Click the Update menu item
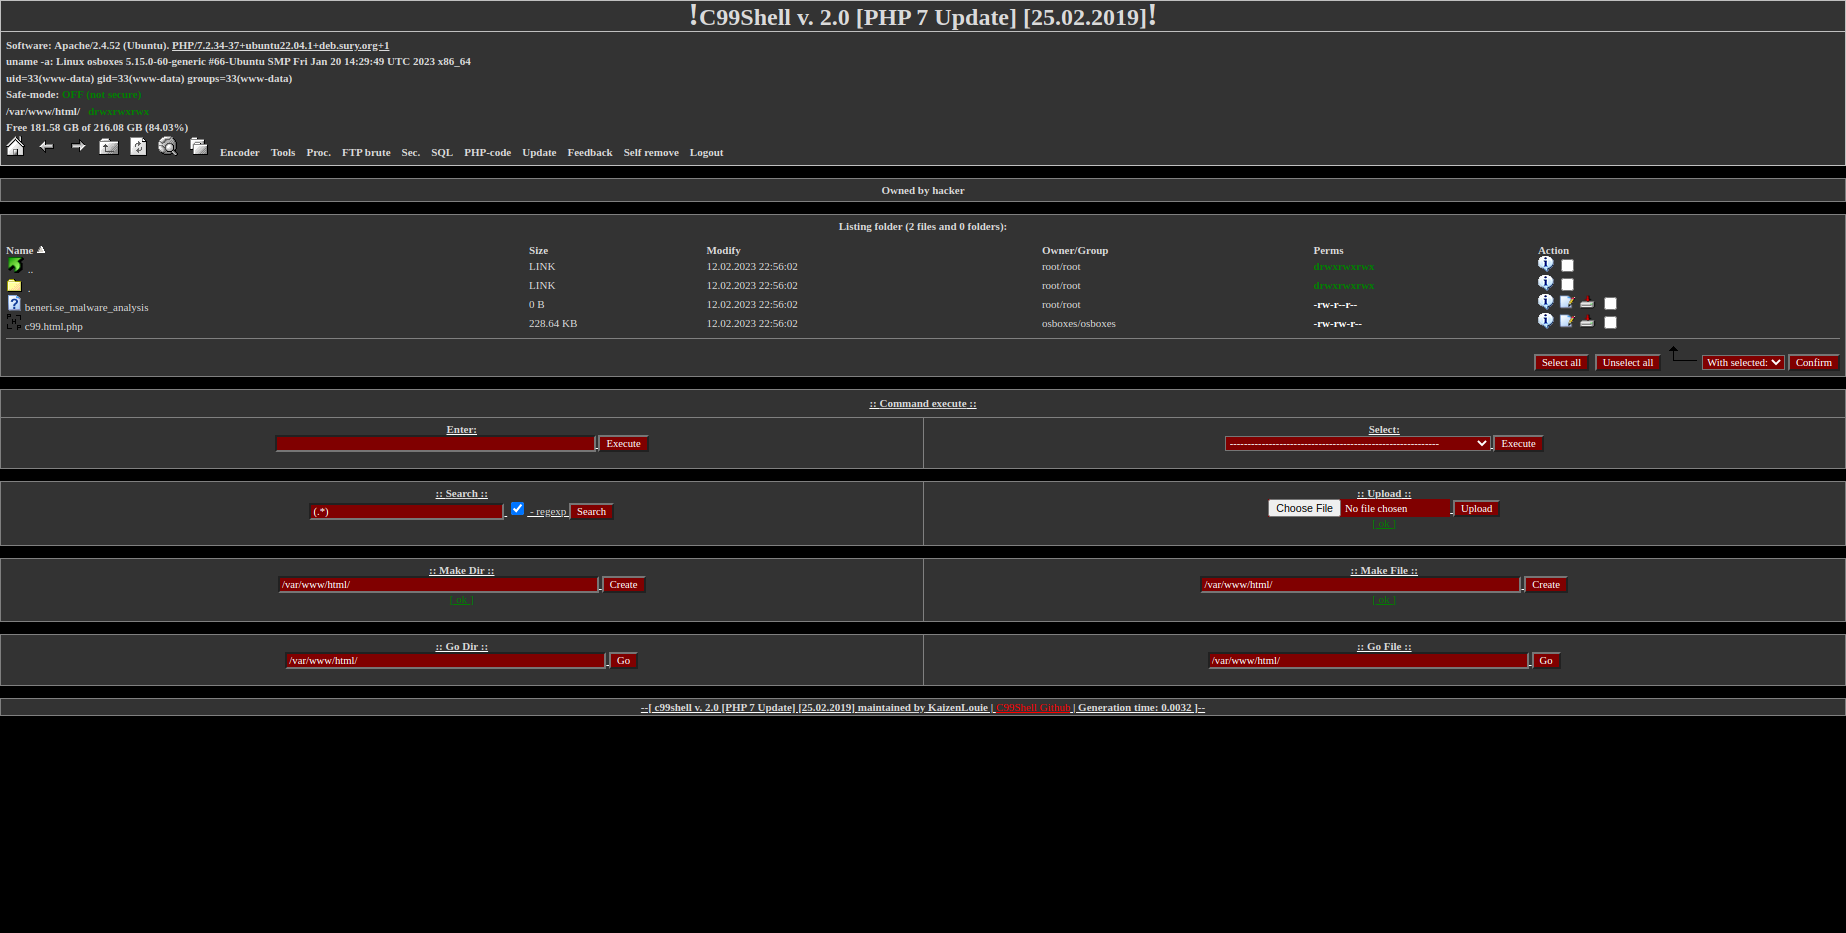The image size is (1846, 933). [x=539, y=153]
